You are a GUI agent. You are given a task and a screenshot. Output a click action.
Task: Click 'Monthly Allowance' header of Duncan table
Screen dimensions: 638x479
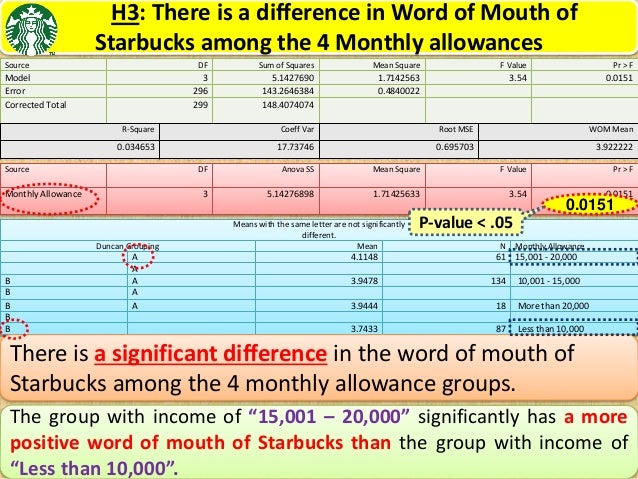(x=550, y=246)
